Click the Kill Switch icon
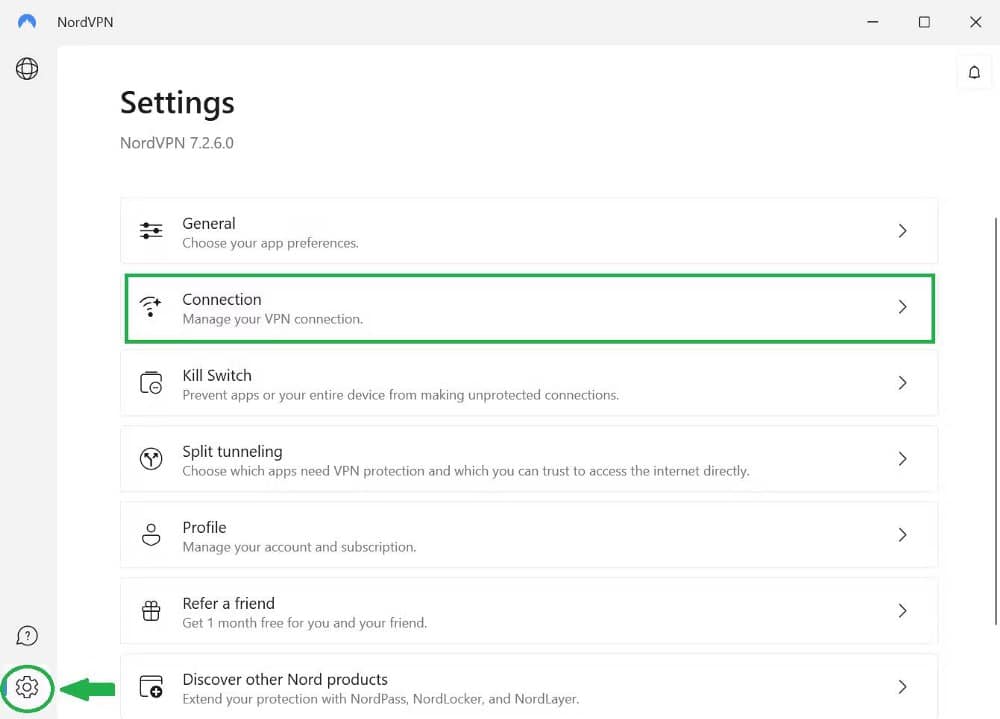This screenshot has width=1000, height=719. (x=151, y=383)
